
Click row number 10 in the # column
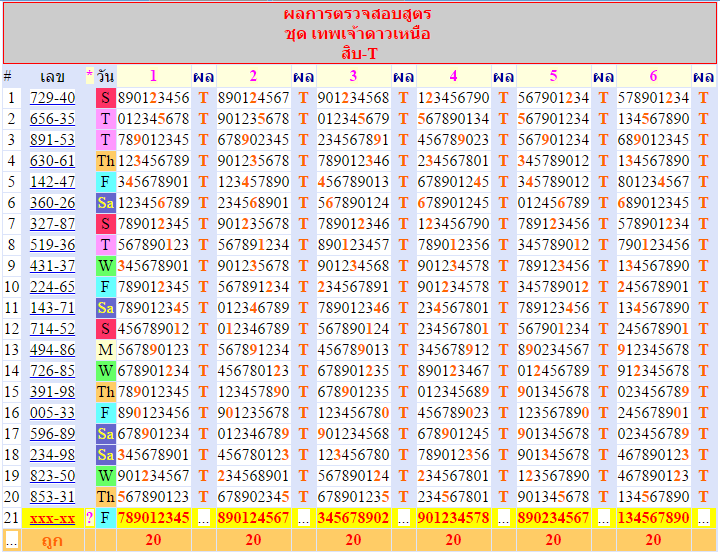coord(11,287)
